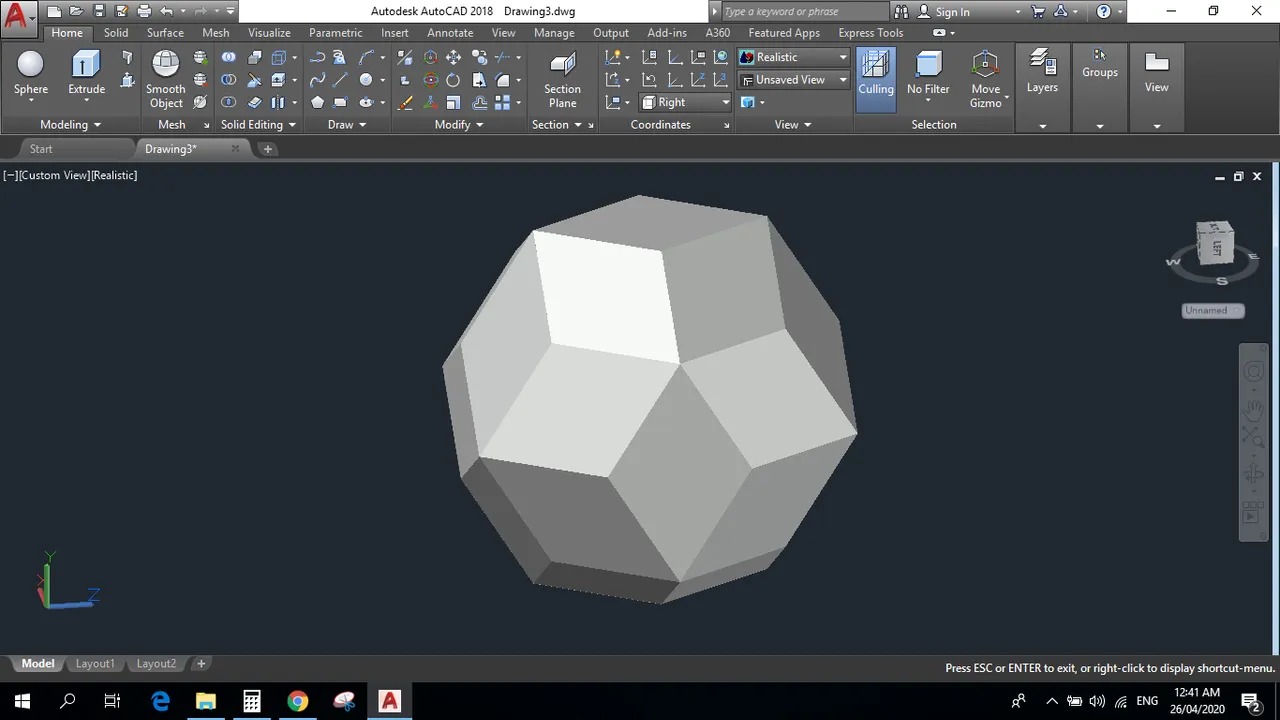This screenshot has height=720, width=1280.
Task: Select the Polyline draw tool
Action: pyautogui.click(x=317, y=58)
